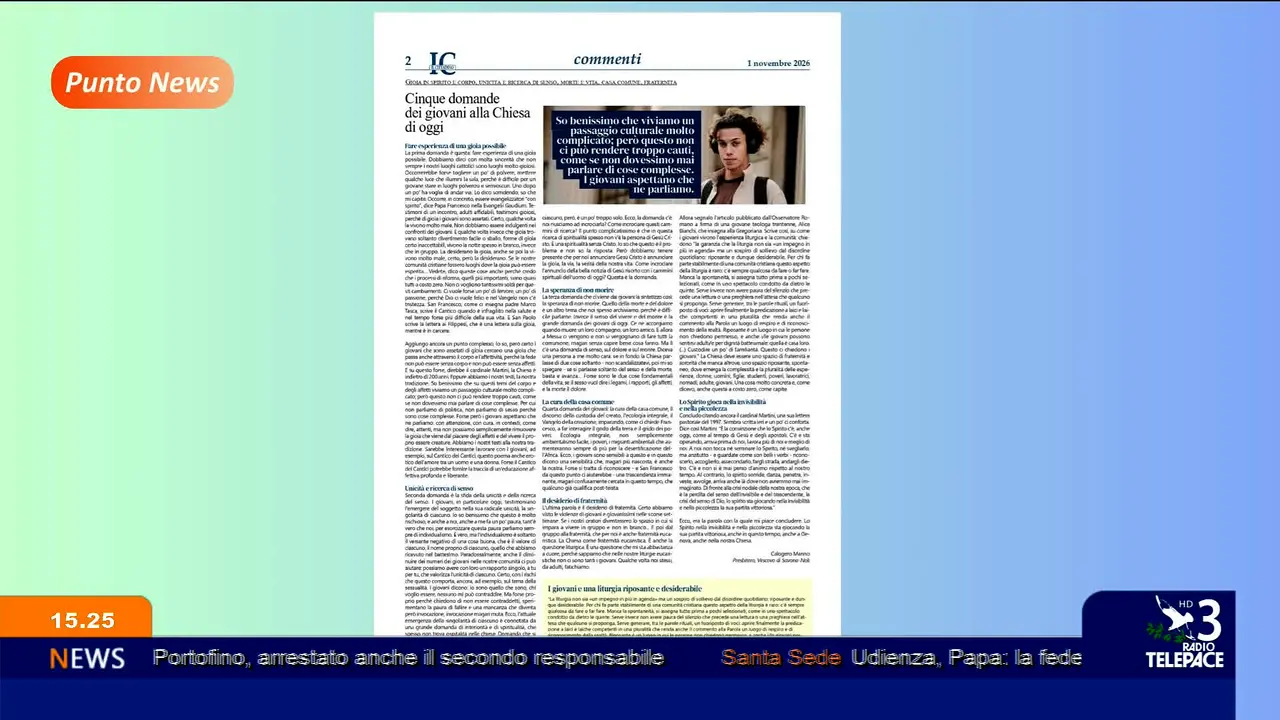The height and width of the screenshot is (720, 1280).
Task: Click the TELEPACE wordmark
Action: tap(1184, 659)
